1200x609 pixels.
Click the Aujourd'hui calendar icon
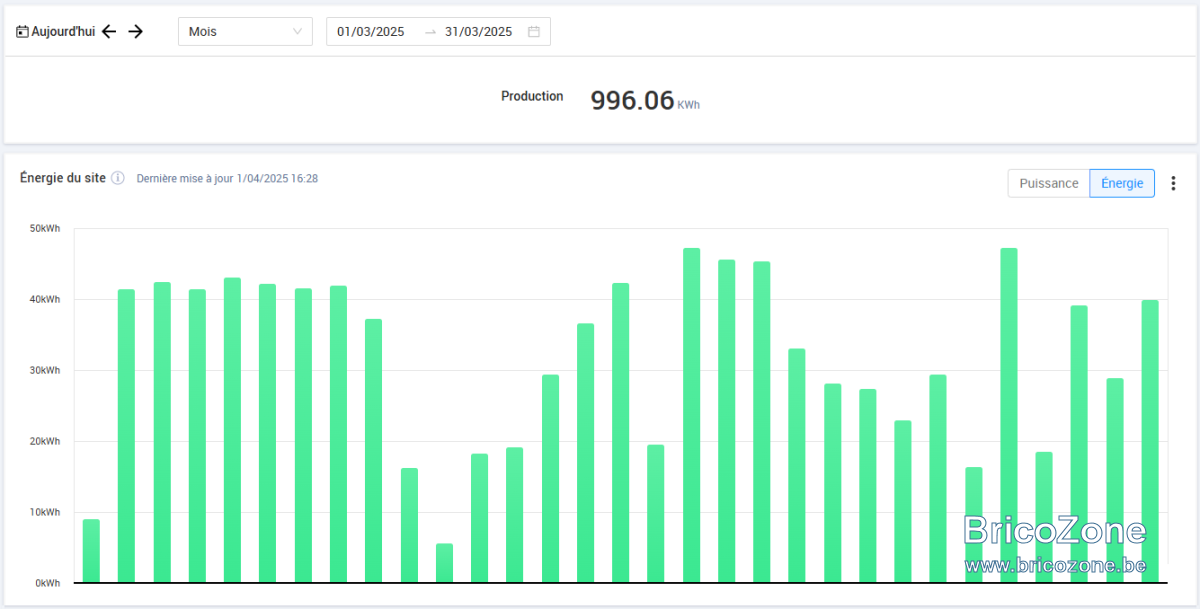click(x=22, y=32)
